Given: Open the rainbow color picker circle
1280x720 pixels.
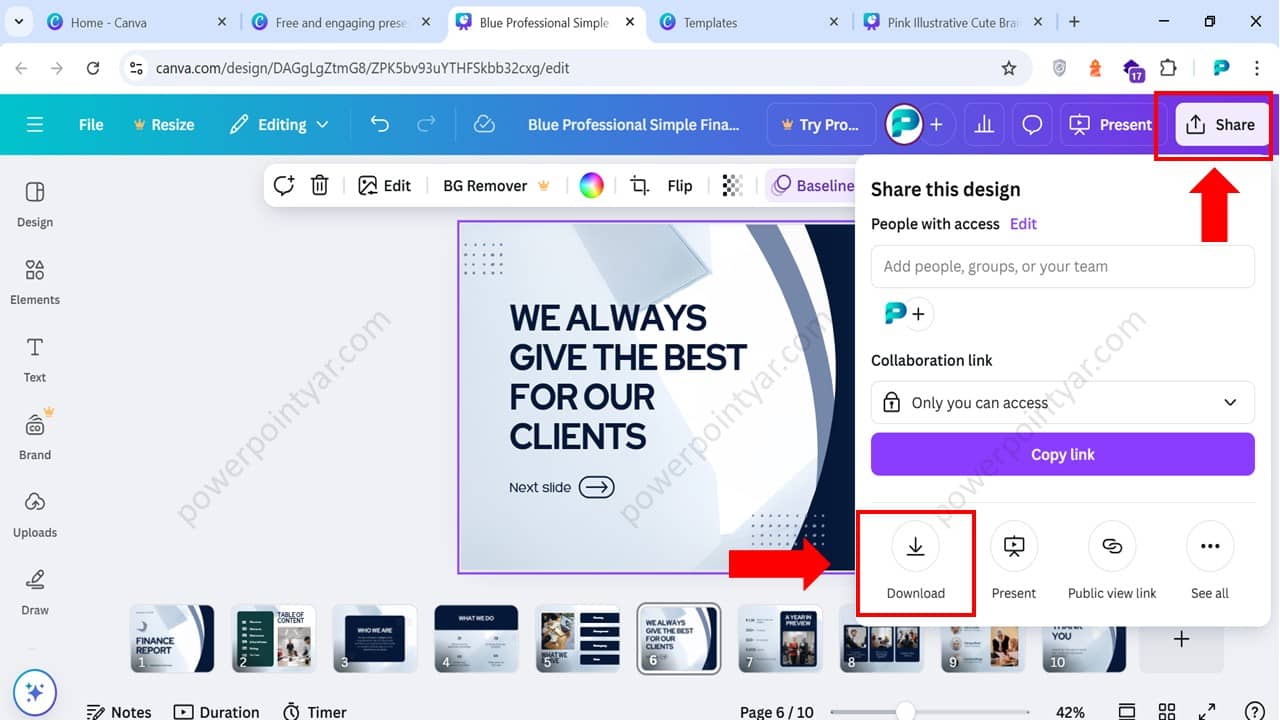Looking at the screenshot, I should [591, 185].
